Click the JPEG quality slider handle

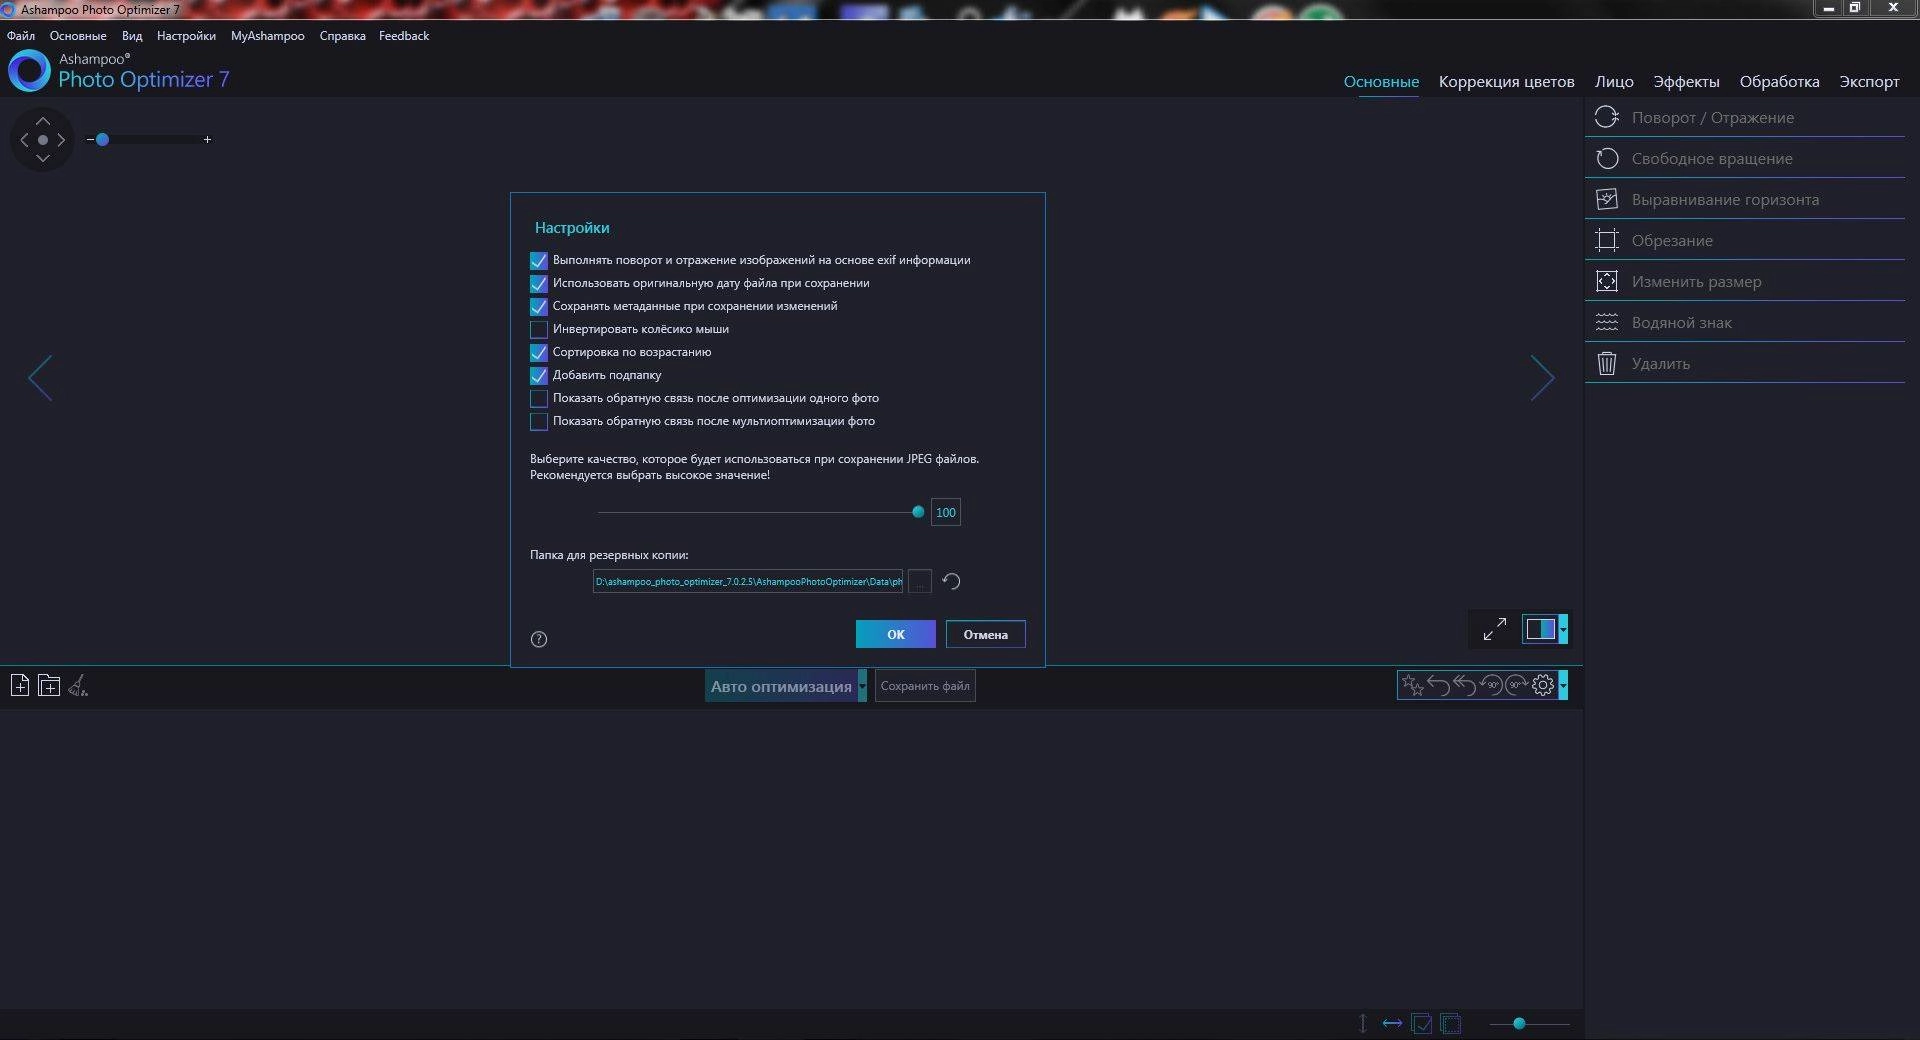click(x=918, y=512)
